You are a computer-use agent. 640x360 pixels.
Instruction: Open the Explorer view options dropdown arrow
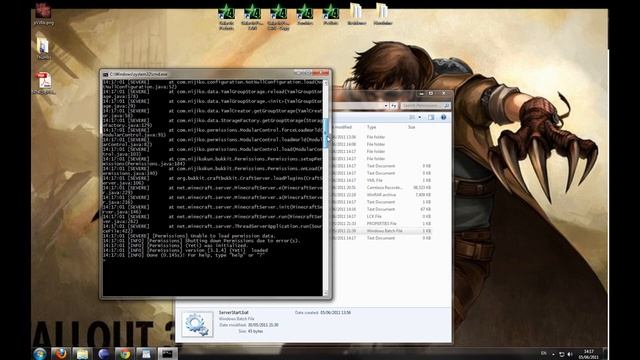[420, 118]
